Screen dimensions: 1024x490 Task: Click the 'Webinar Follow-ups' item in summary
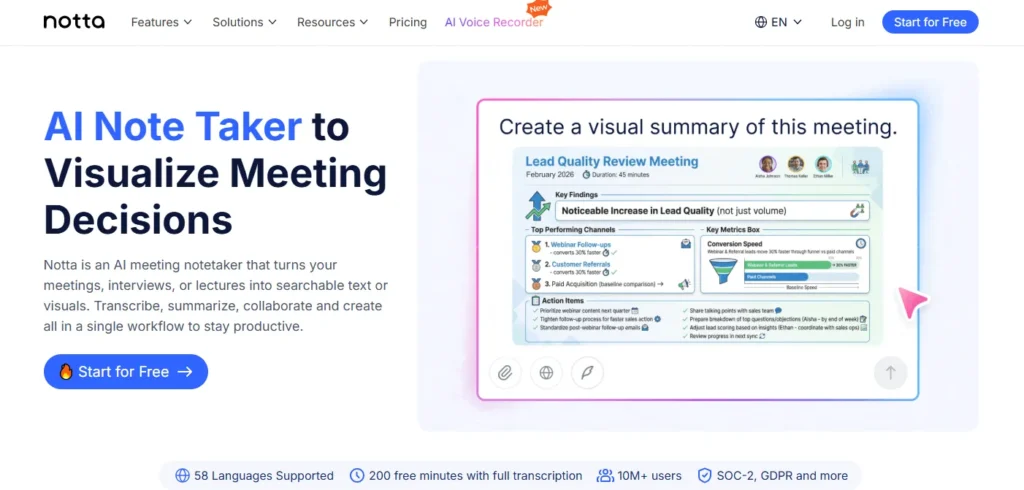(x=581, y=244)
